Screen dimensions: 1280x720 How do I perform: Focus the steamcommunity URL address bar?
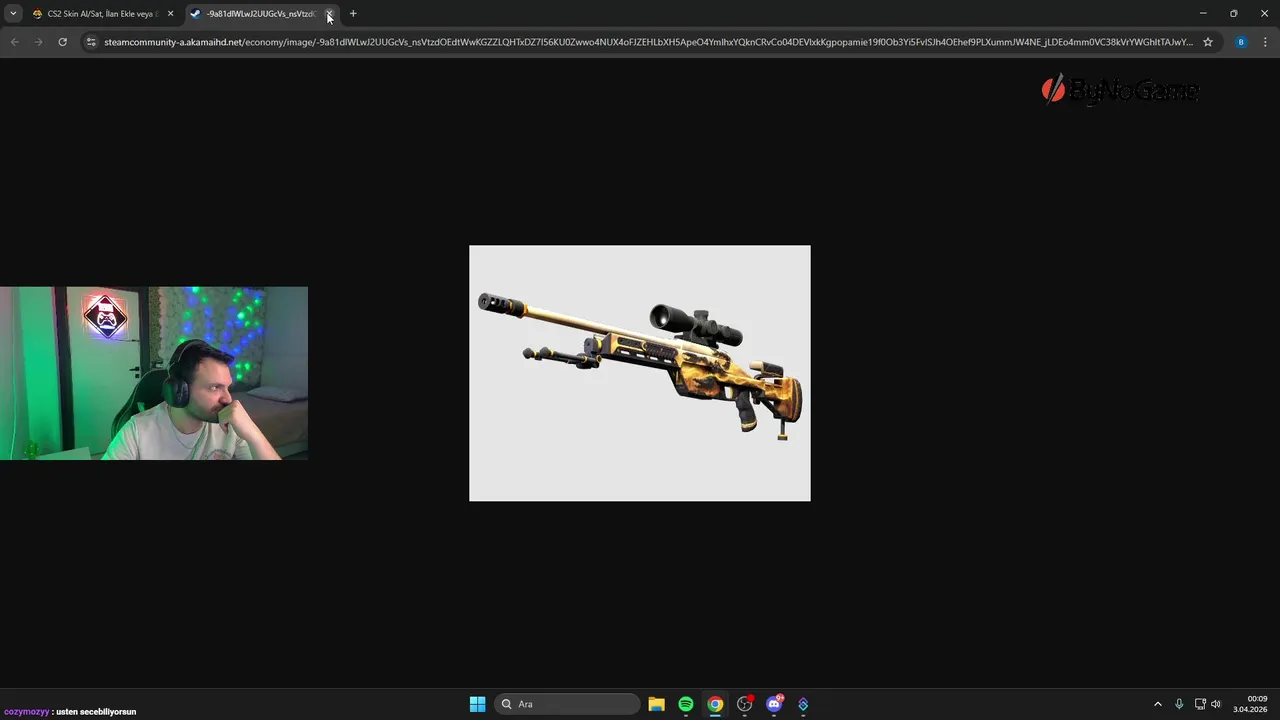coord(648,42)
